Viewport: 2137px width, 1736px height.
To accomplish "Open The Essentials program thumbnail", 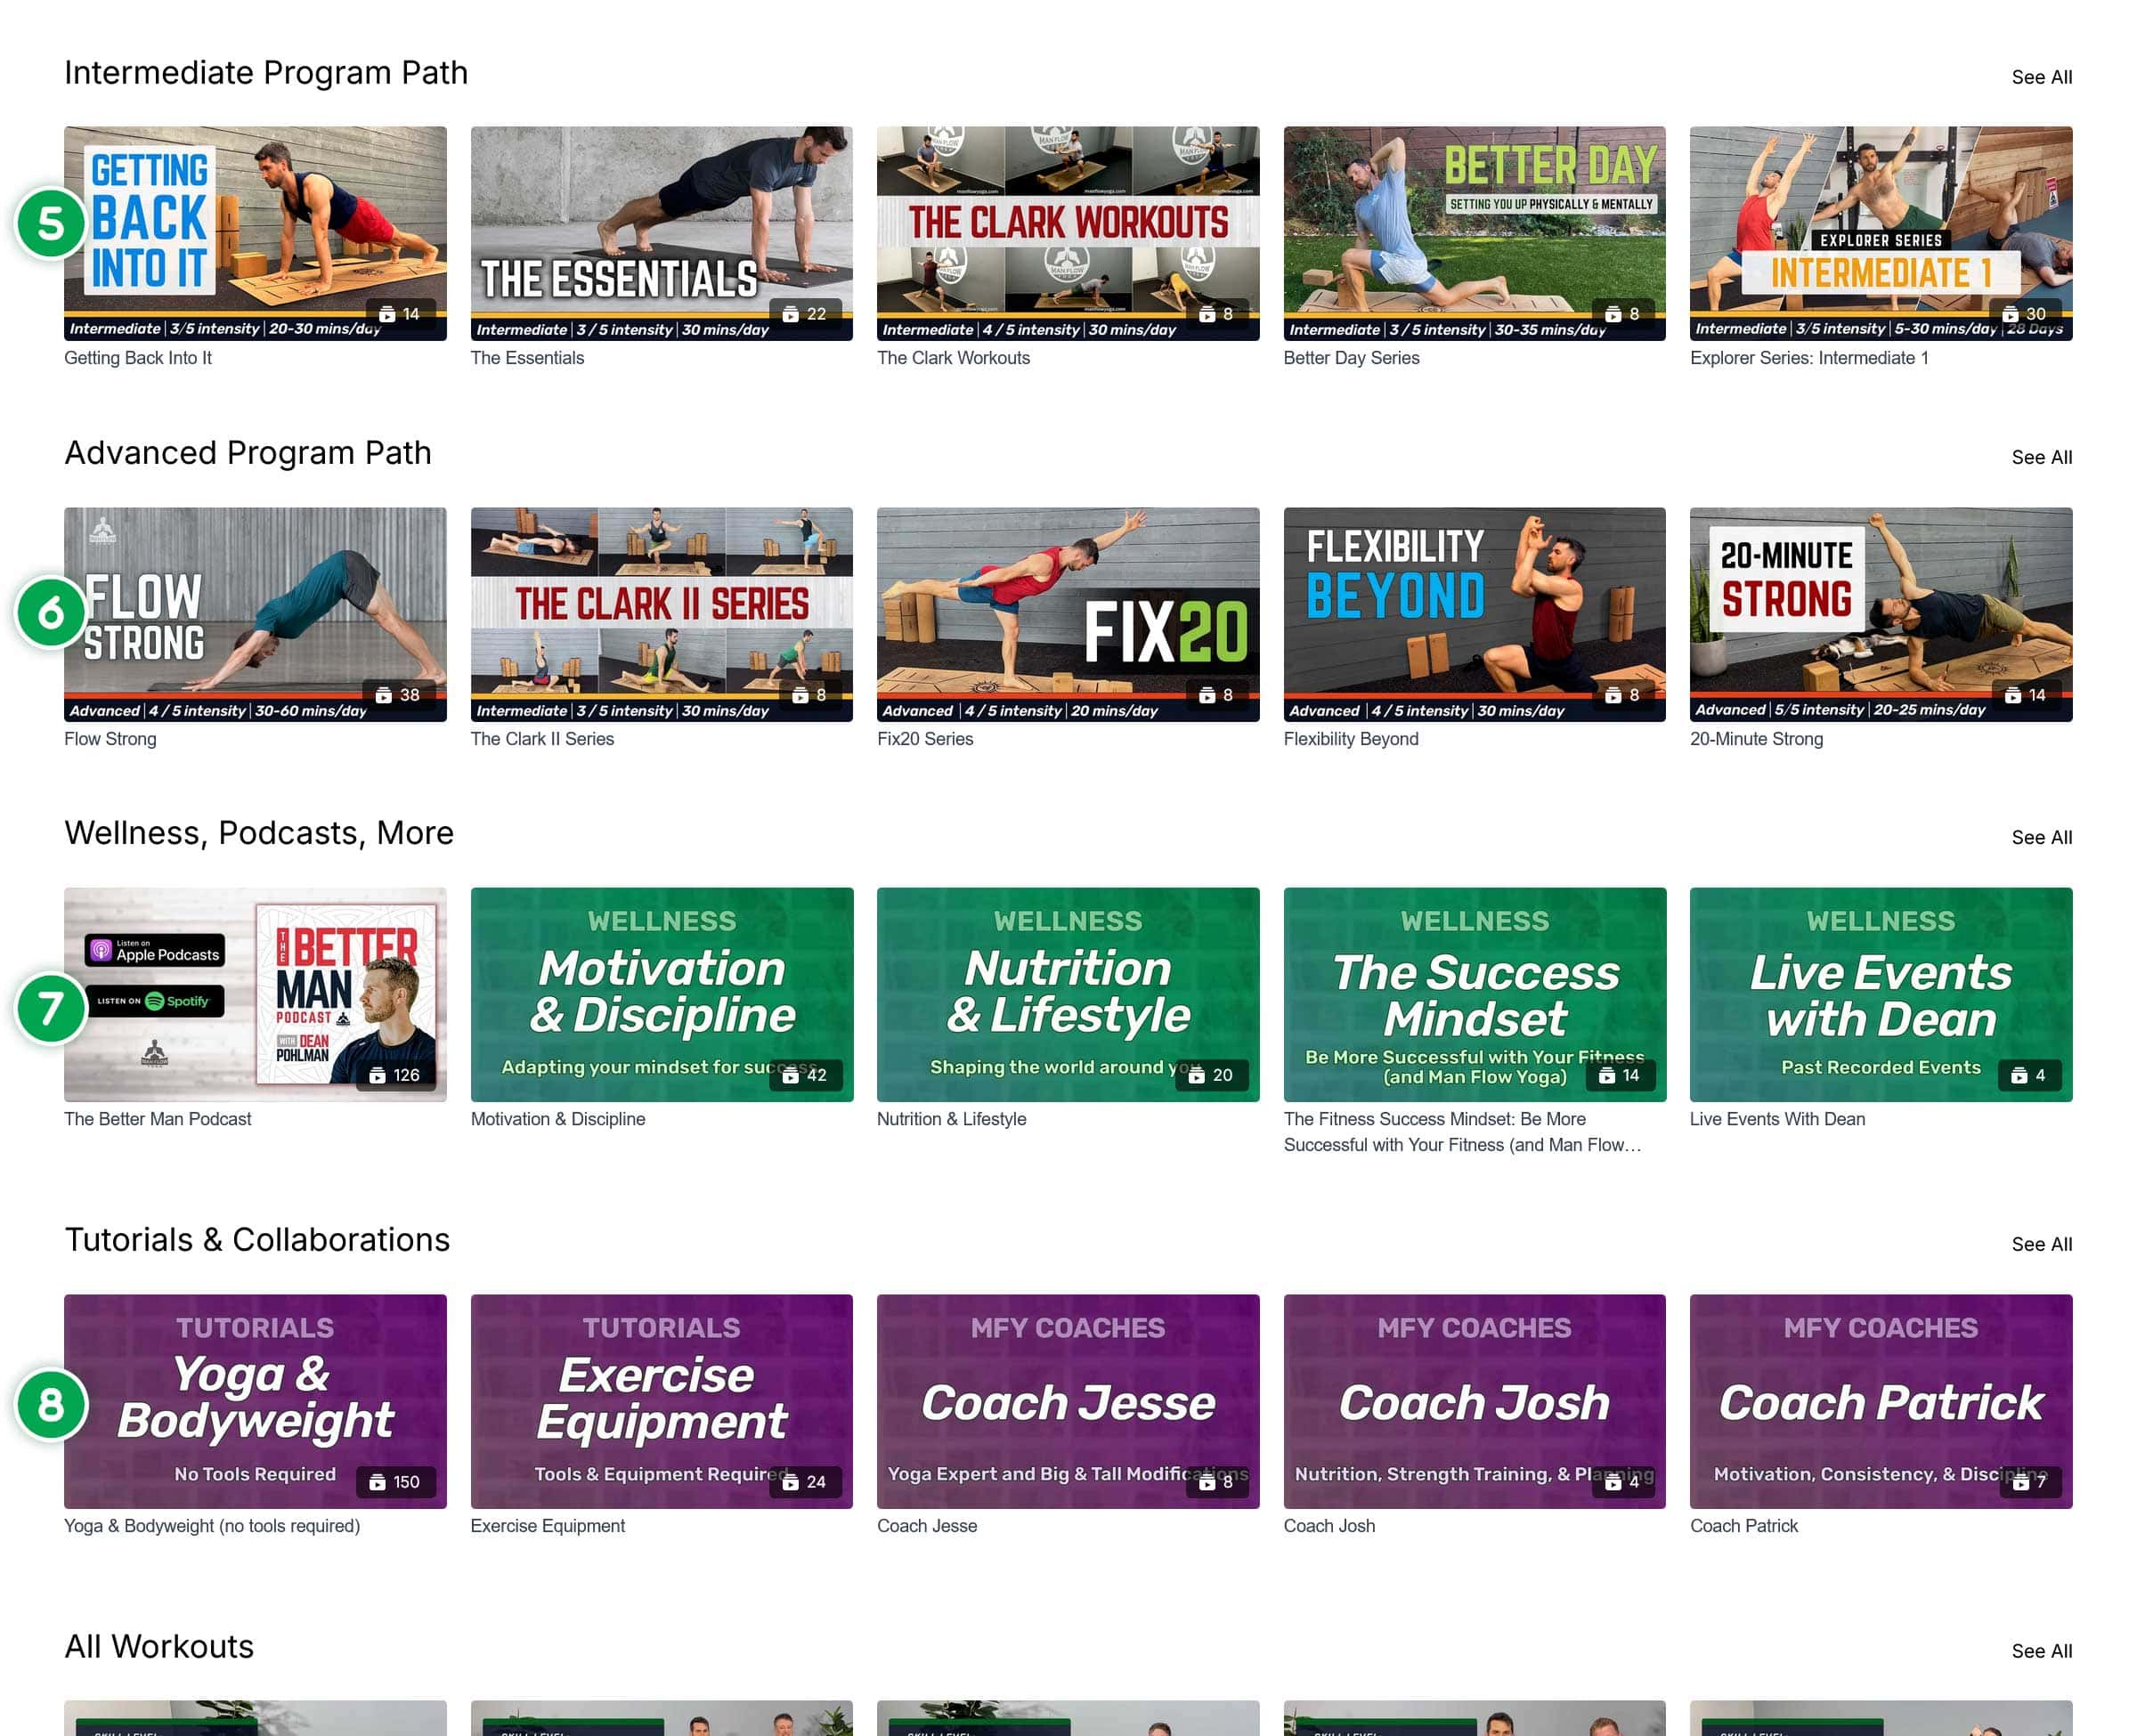I will 661,232.
